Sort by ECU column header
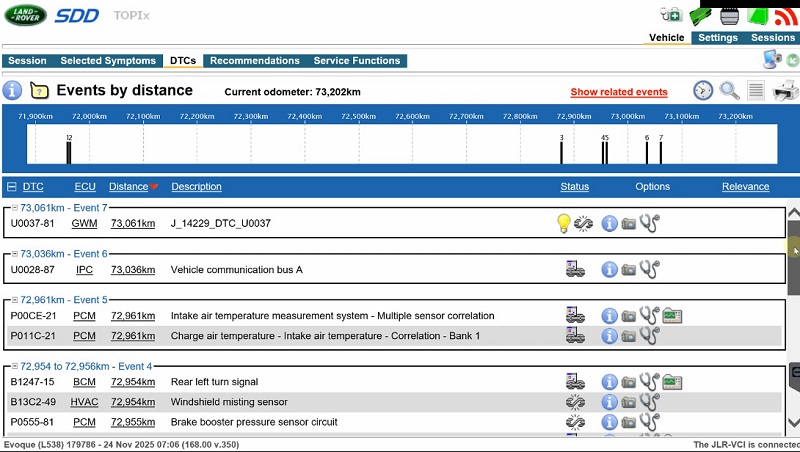Image resolution: width=800 pixels, height=452 pixels. (x=85, y=187)
